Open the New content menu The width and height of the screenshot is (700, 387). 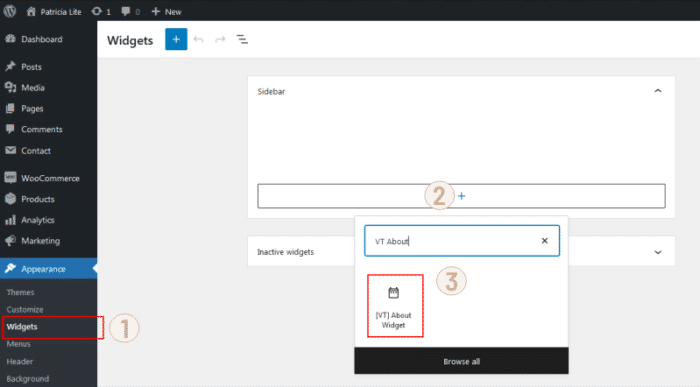[x=166, y=12]
